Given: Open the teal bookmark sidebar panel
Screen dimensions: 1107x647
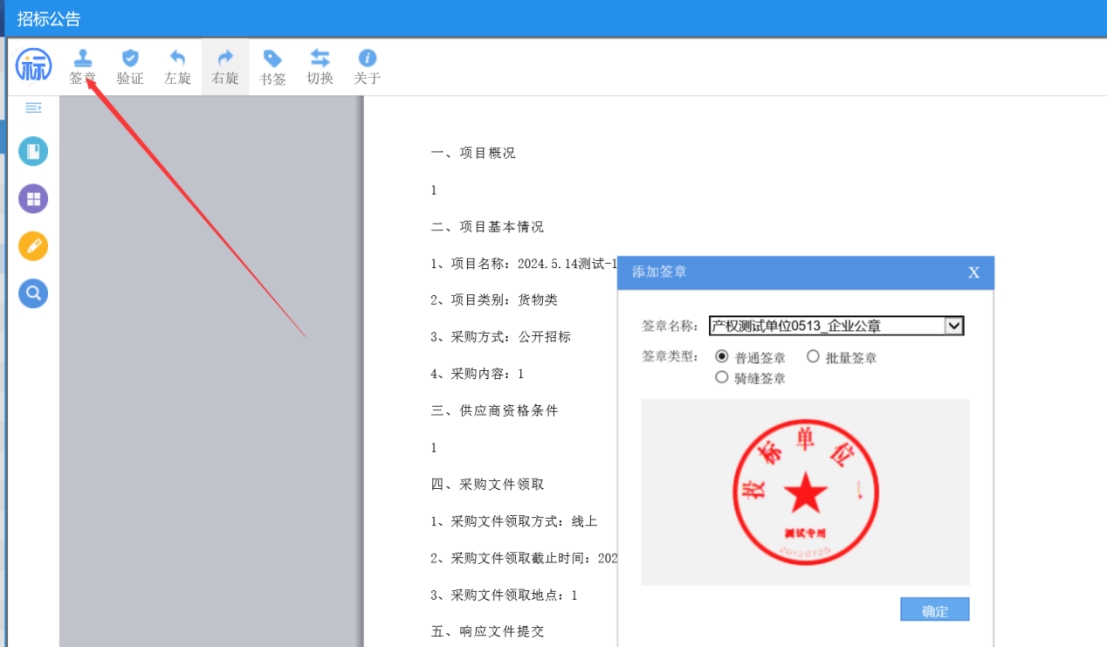Looking at the screenshot, I should click(x=33, y=152).
